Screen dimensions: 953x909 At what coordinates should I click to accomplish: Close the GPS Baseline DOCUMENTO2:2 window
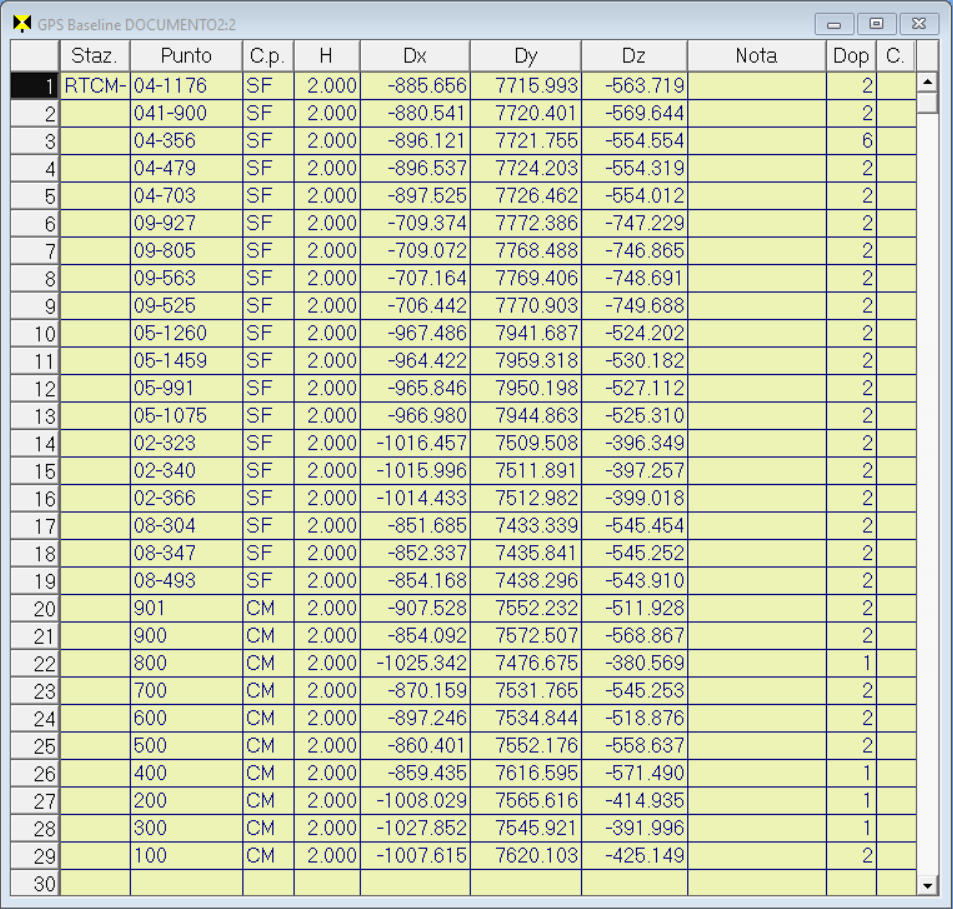coord(919,24)
